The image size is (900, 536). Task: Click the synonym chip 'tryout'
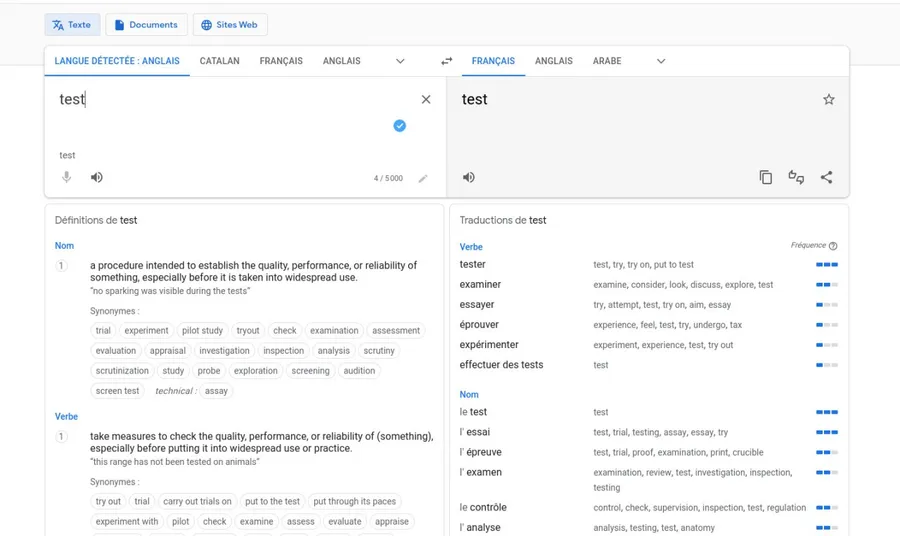[x=248, y=331]
